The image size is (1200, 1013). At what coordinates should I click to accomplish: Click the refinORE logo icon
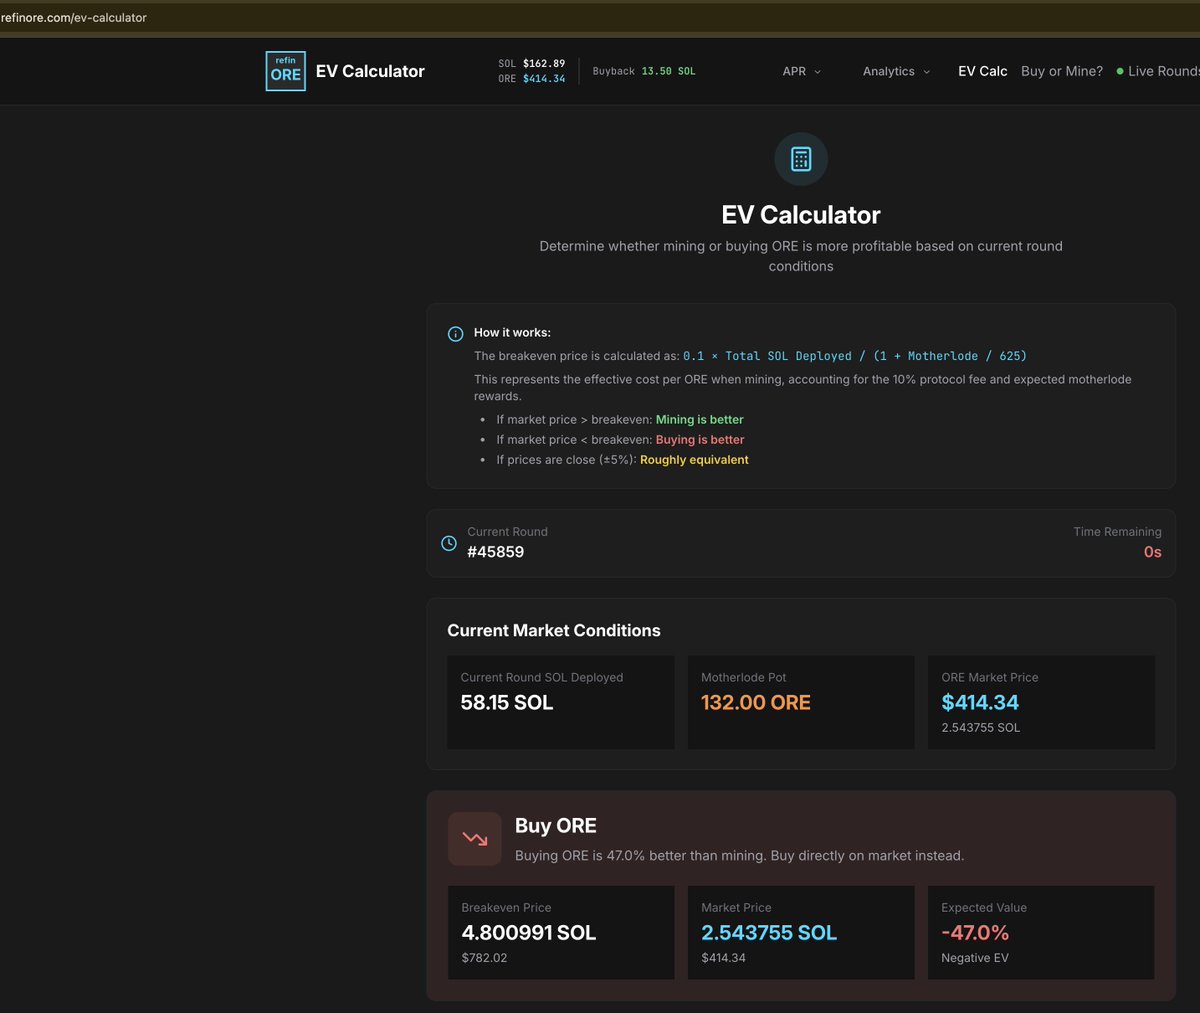(x=285, y=71)
